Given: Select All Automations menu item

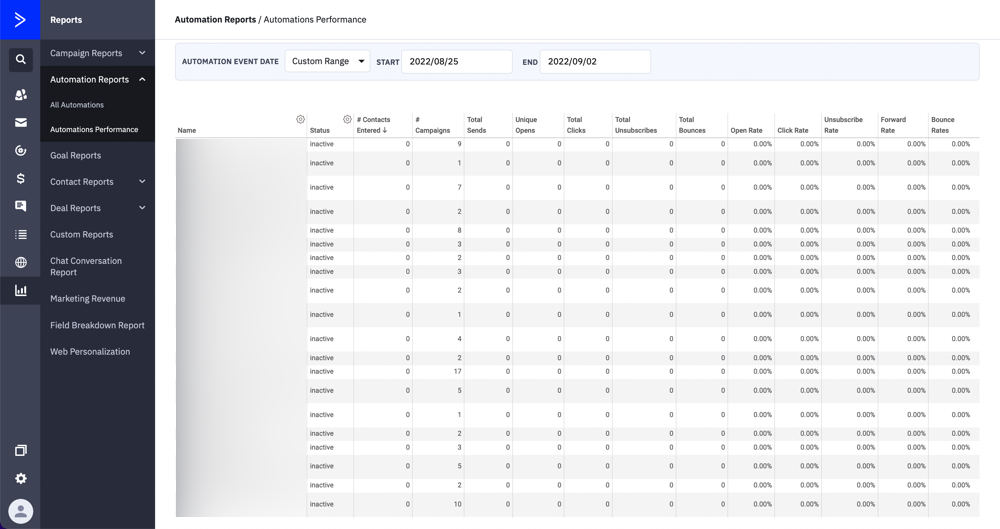Looking at the screenshot, I should click(x=77, y=105).
